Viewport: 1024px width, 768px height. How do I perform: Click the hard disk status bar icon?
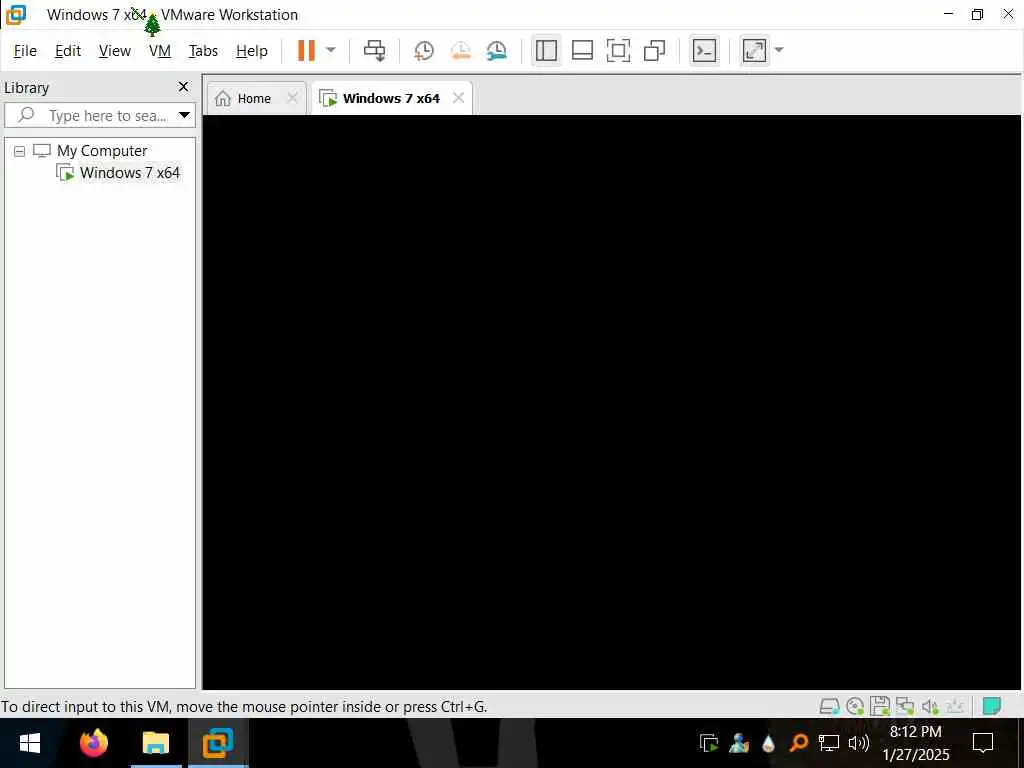(x=829, y=706)
